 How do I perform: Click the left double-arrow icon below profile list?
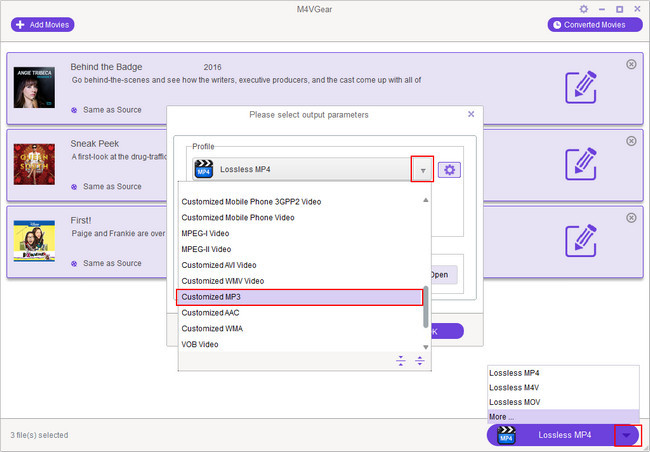(x=400, y=361)
